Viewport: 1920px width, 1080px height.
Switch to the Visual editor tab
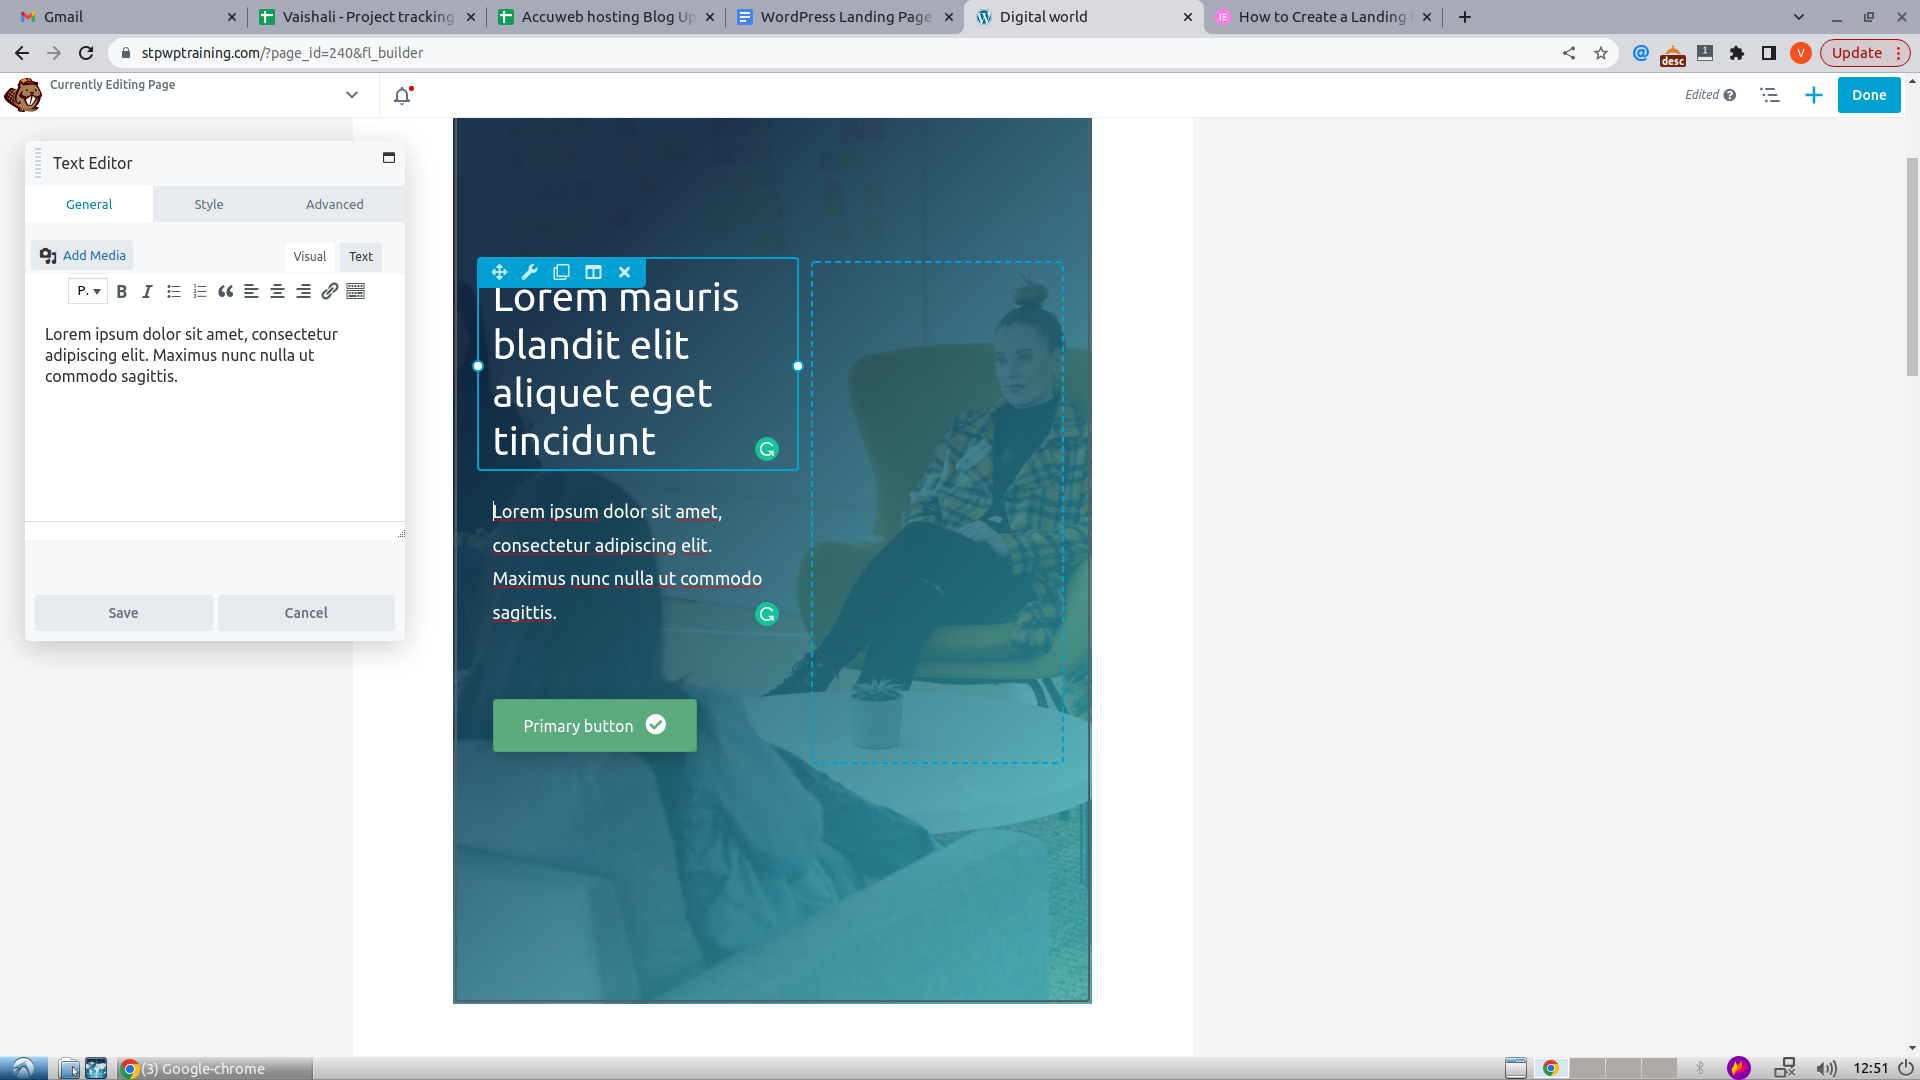coord(309,256)
